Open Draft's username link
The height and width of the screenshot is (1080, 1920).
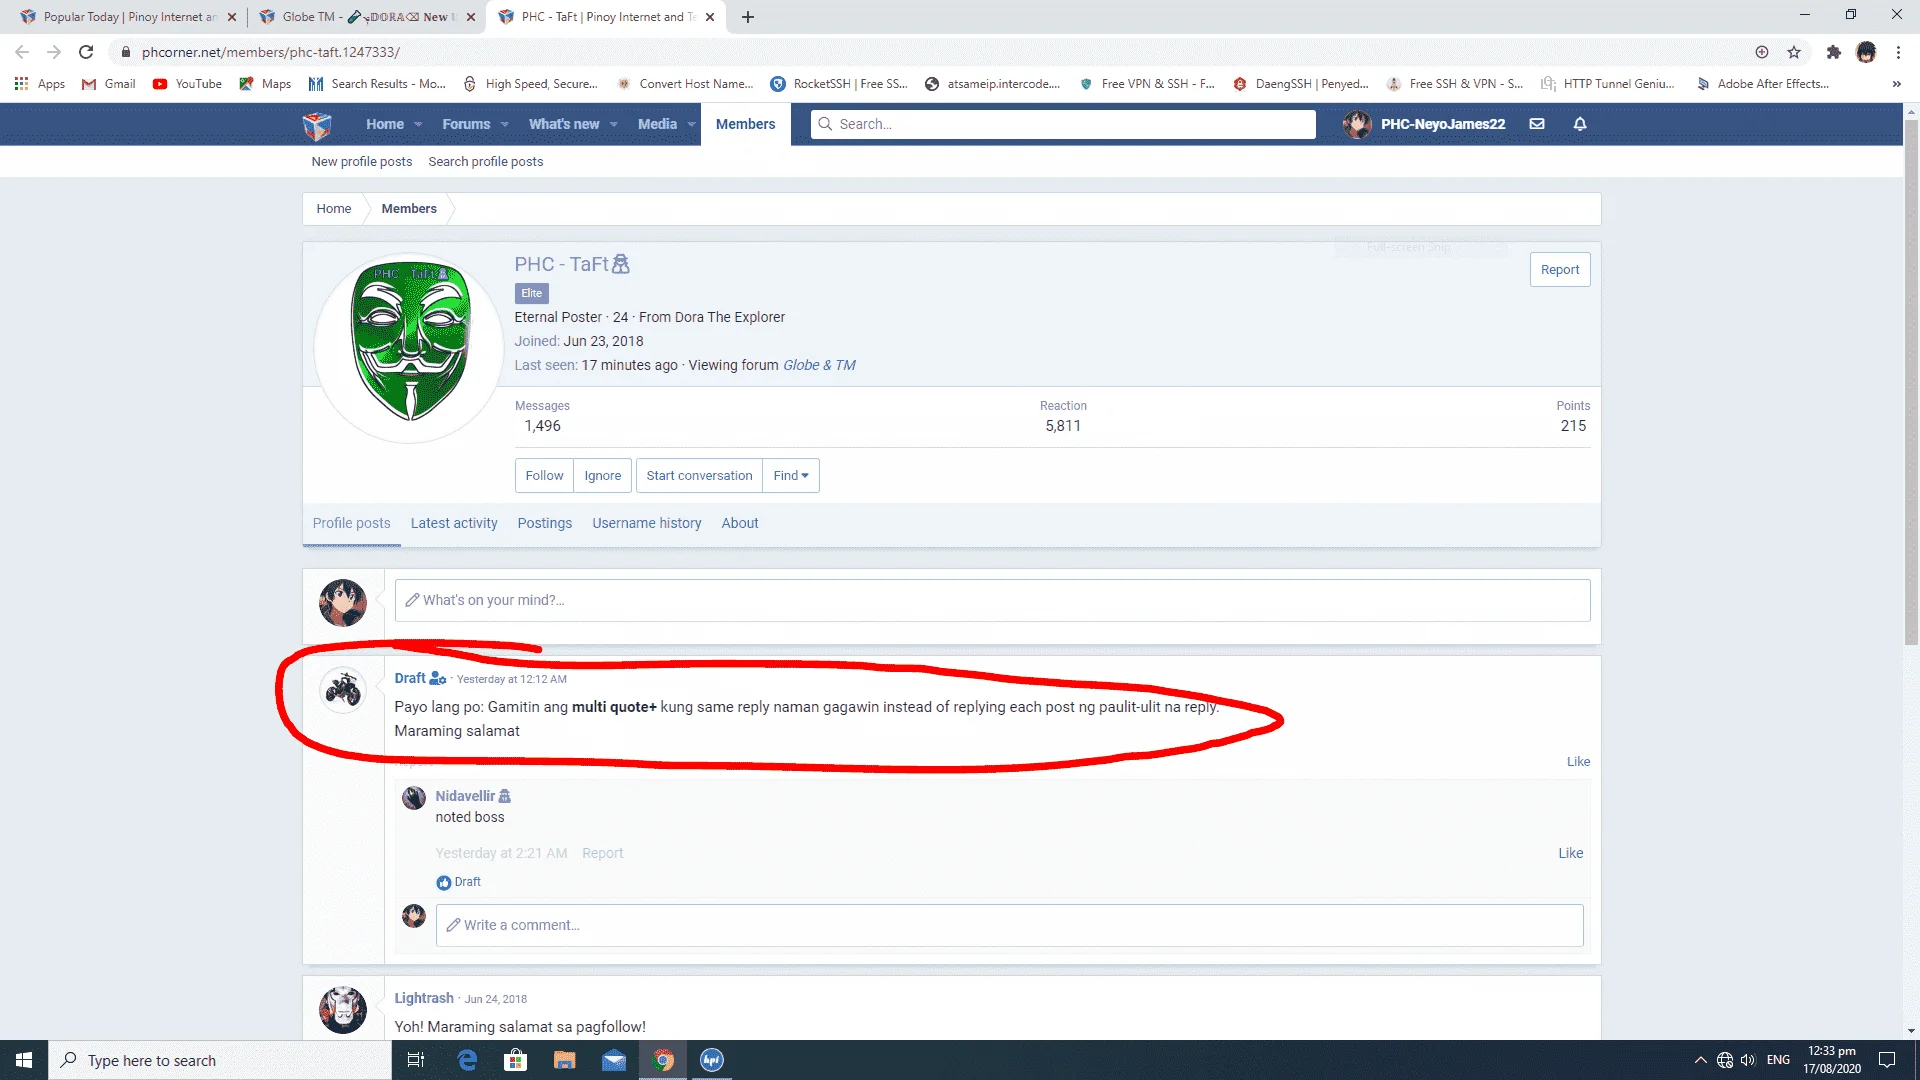[x=410, y=678]
